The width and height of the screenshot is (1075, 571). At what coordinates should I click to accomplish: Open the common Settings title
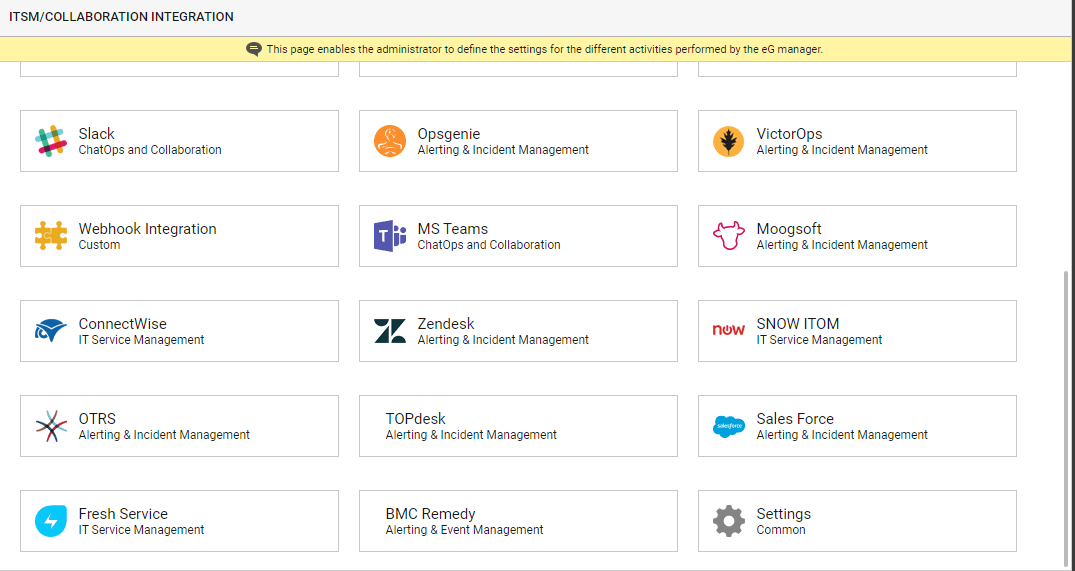pos(784,514)
